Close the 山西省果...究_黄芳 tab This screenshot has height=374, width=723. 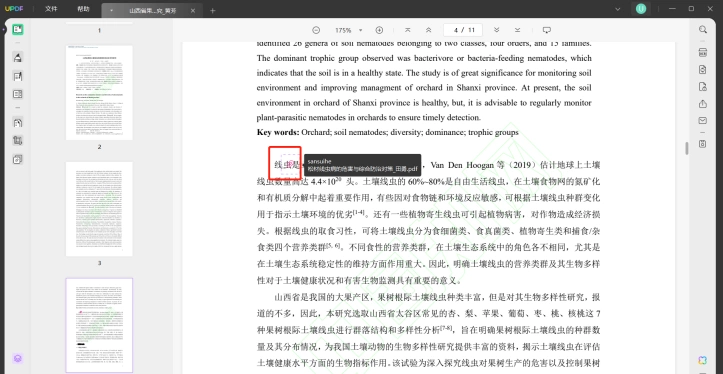coord(193,11)
